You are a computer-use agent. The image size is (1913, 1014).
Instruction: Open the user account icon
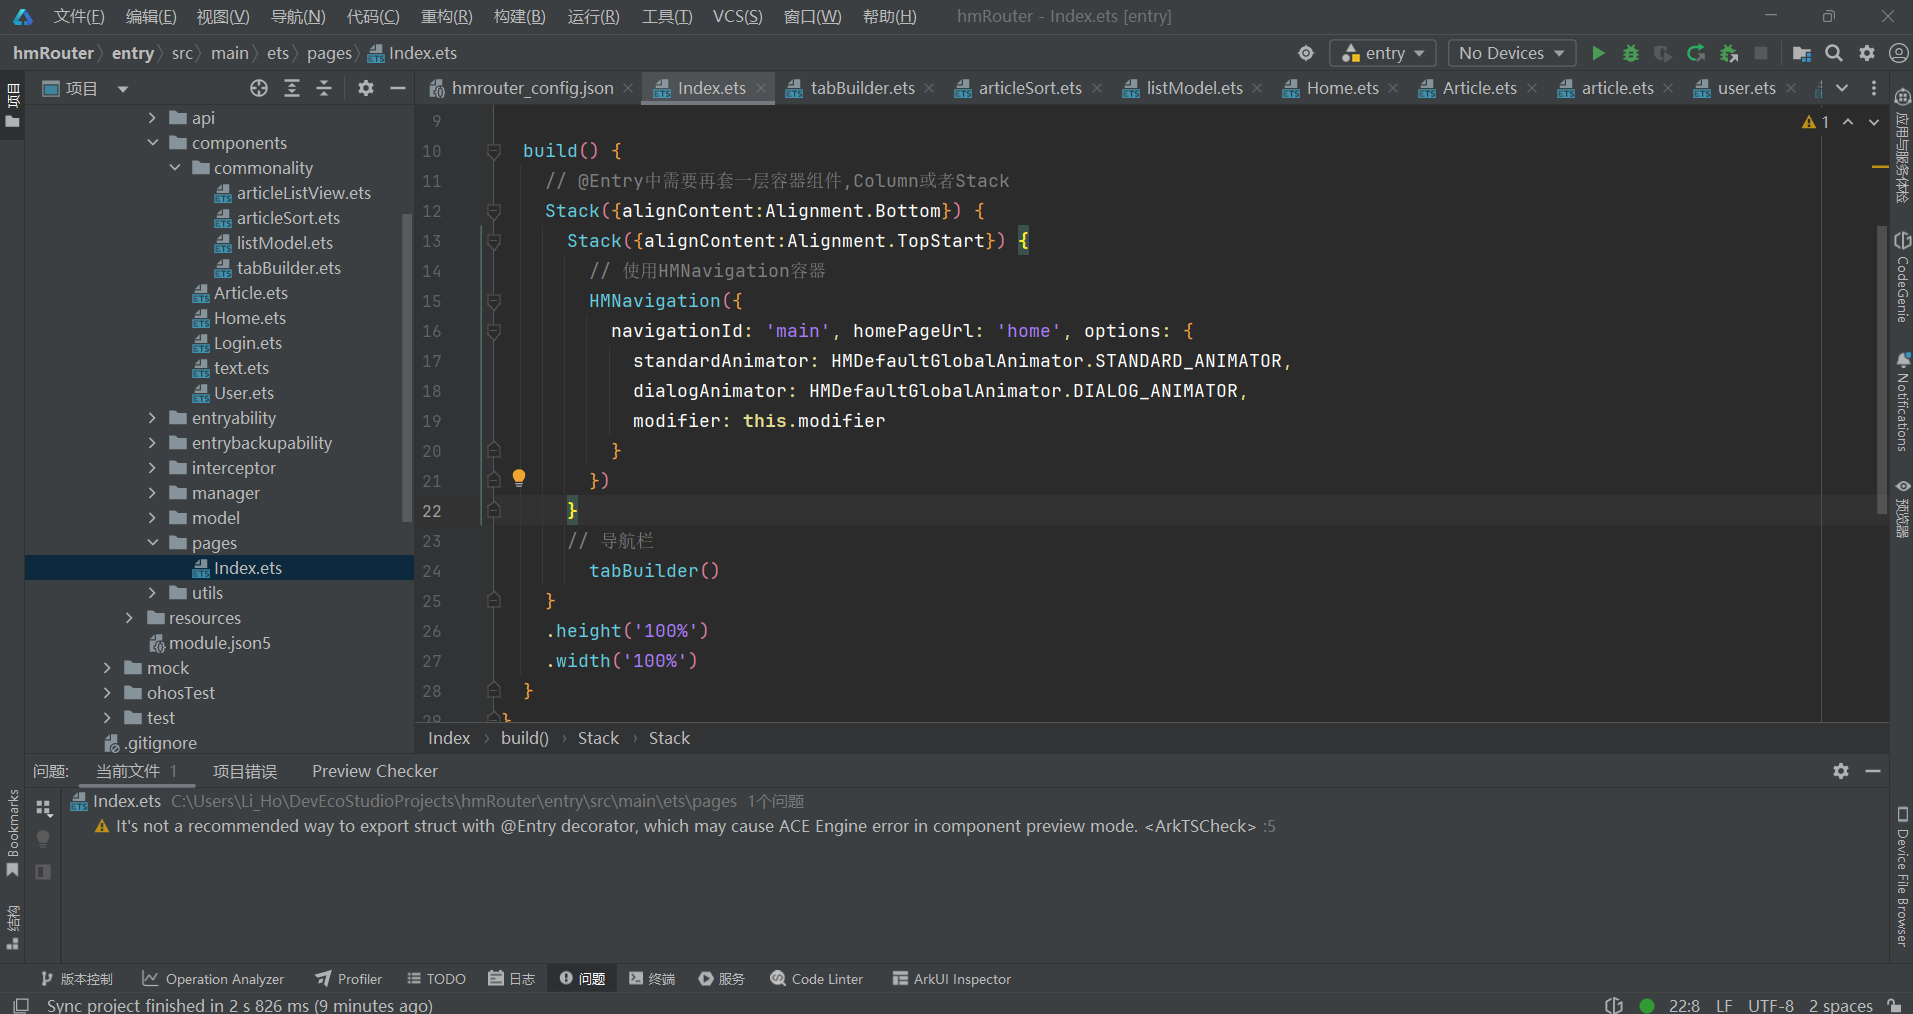pos(1898,53)
